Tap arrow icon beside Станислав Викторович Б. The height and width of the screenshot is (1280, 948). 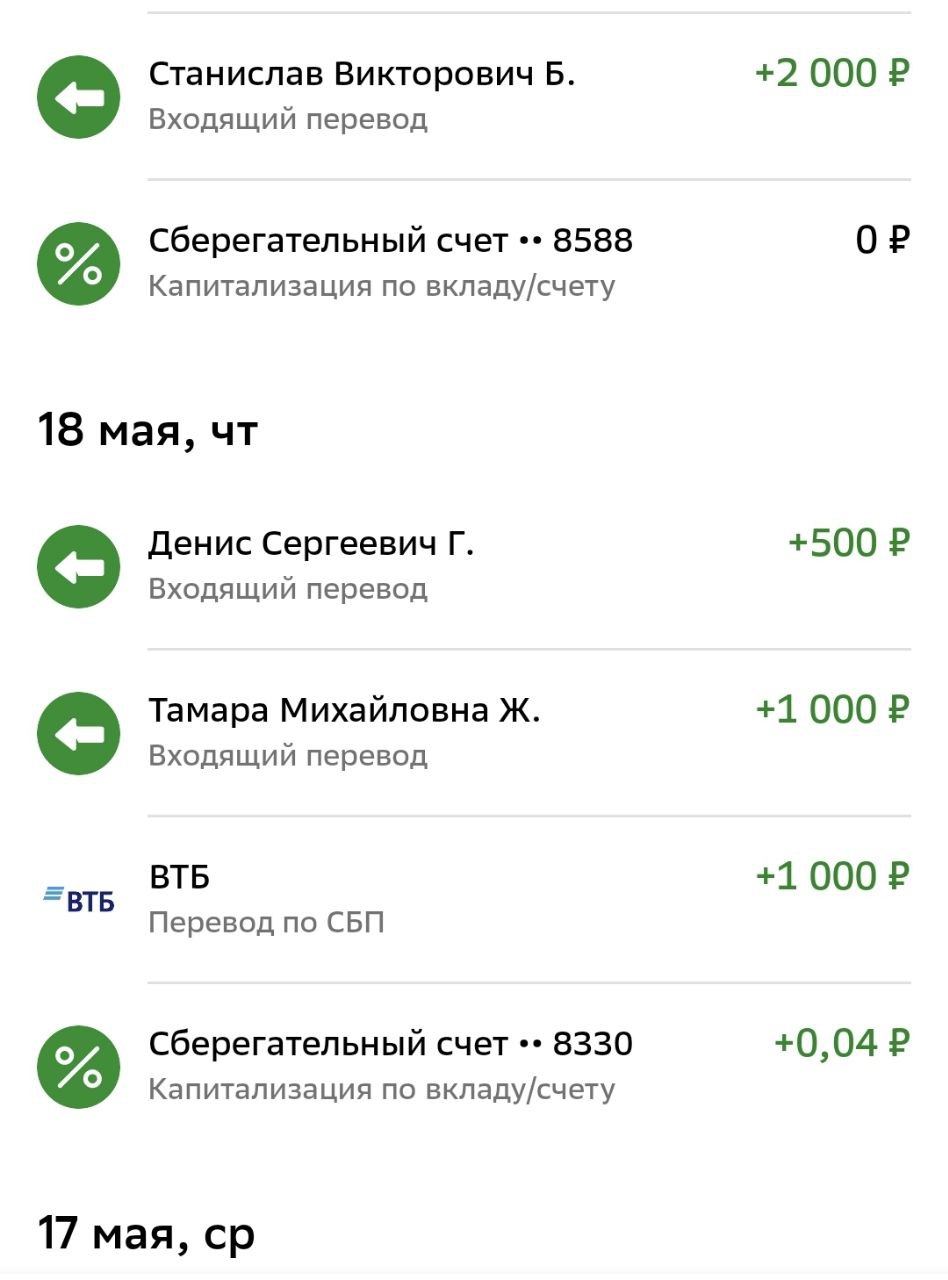(78, 97)
